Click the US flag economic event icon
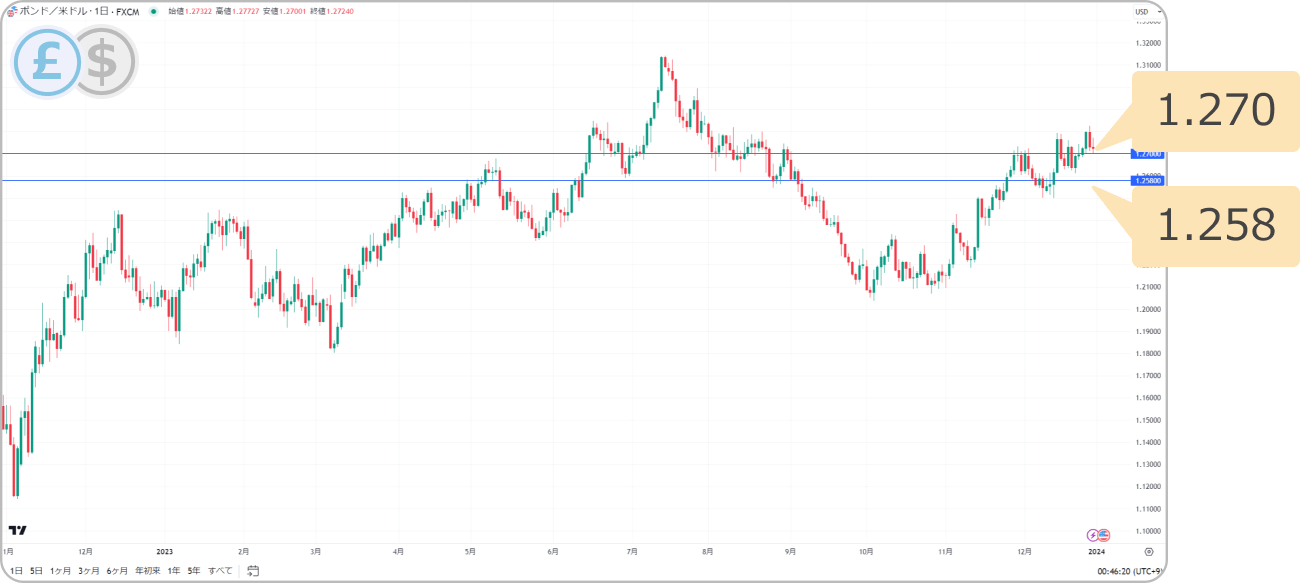 click(1104, 535)
